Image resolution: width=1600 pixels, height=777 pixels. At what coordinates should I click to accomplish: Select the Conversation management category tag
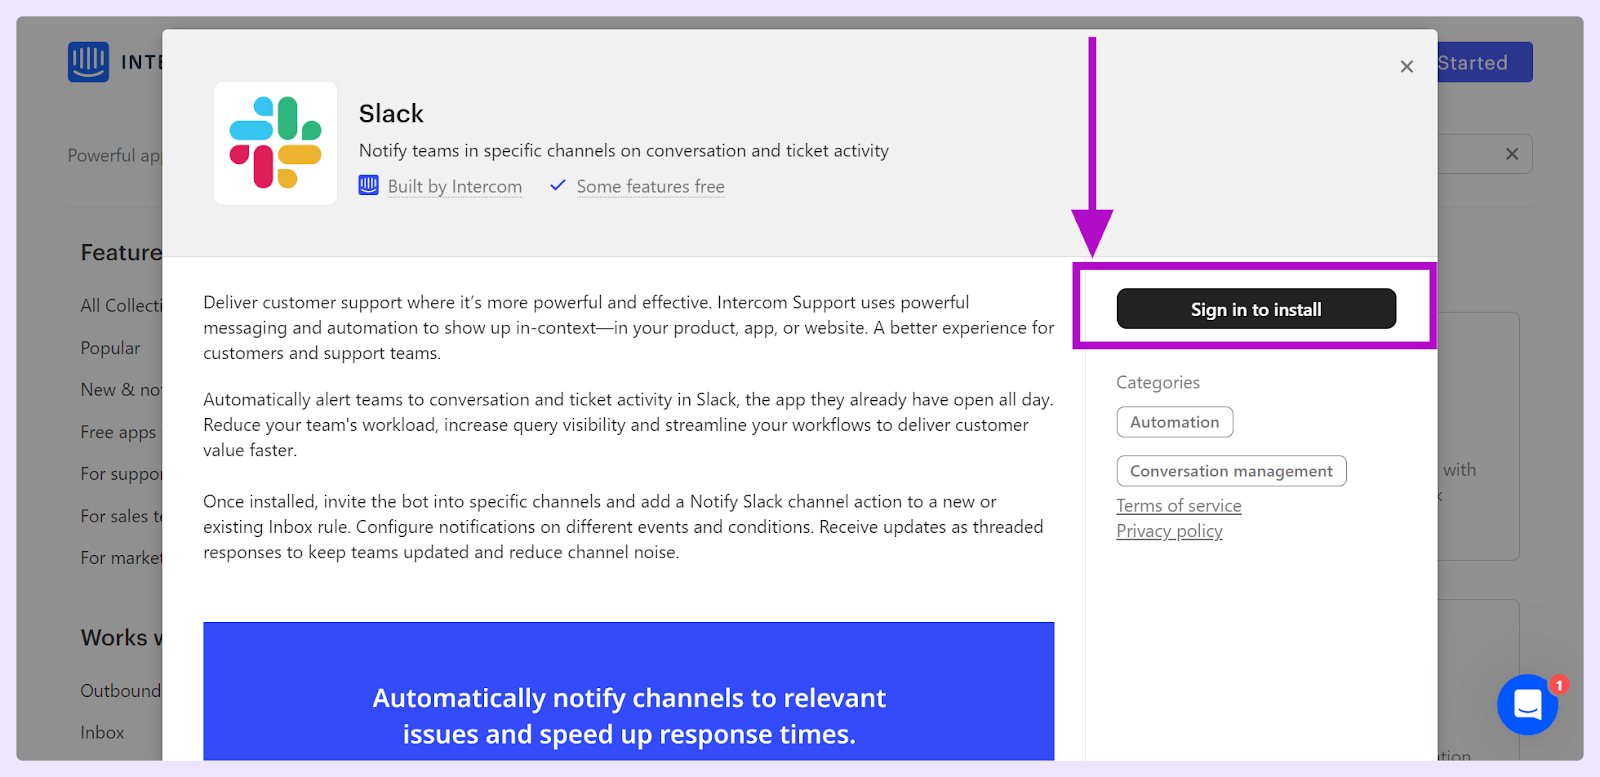click(x=1231, y=471)
